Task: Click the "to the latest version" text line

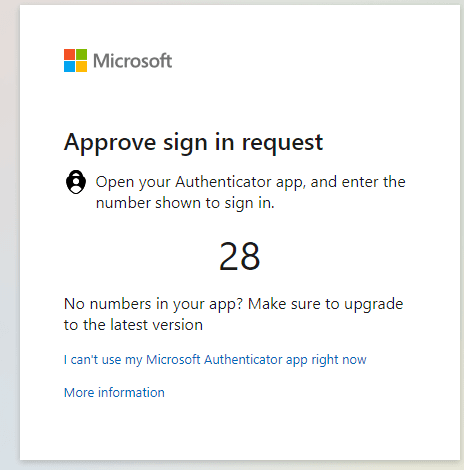Action: click(x=133, y=325)
